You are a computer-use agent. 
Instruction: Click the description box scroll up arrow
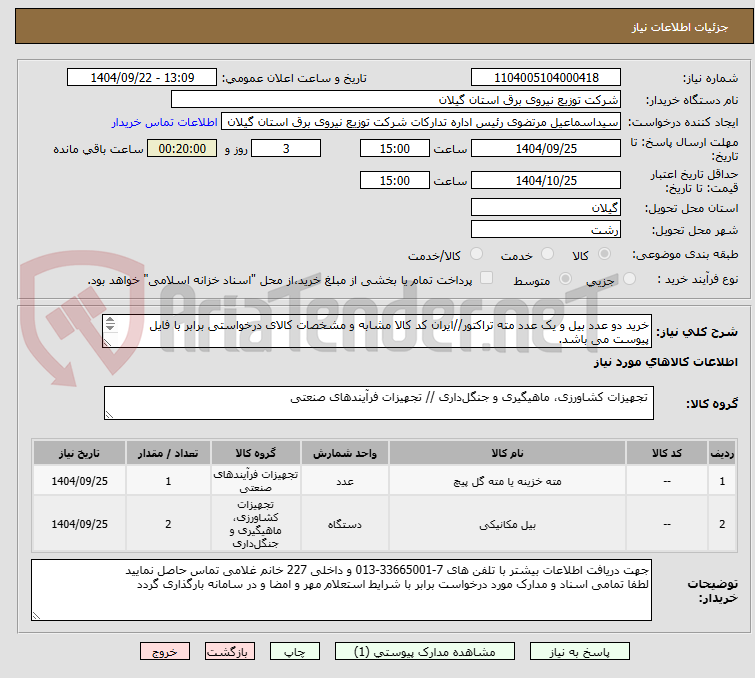[110, 320]
